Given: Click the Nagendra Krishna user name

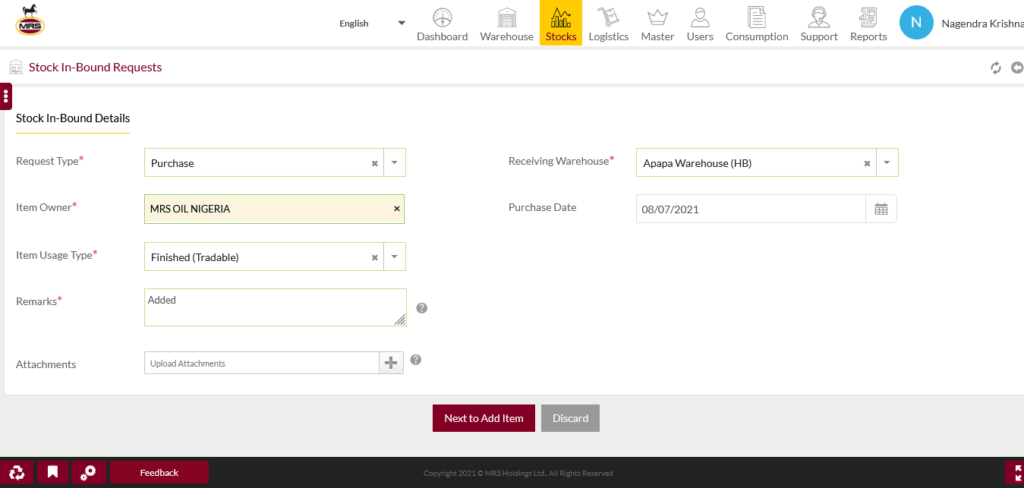Looking at the screenshot, I should (982, 24).
